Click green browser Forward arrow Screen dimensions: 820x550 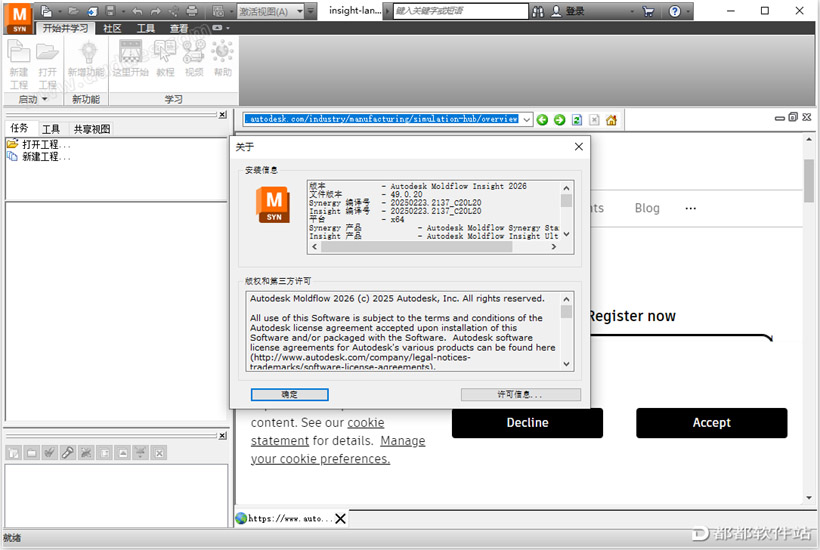[560, 120]
